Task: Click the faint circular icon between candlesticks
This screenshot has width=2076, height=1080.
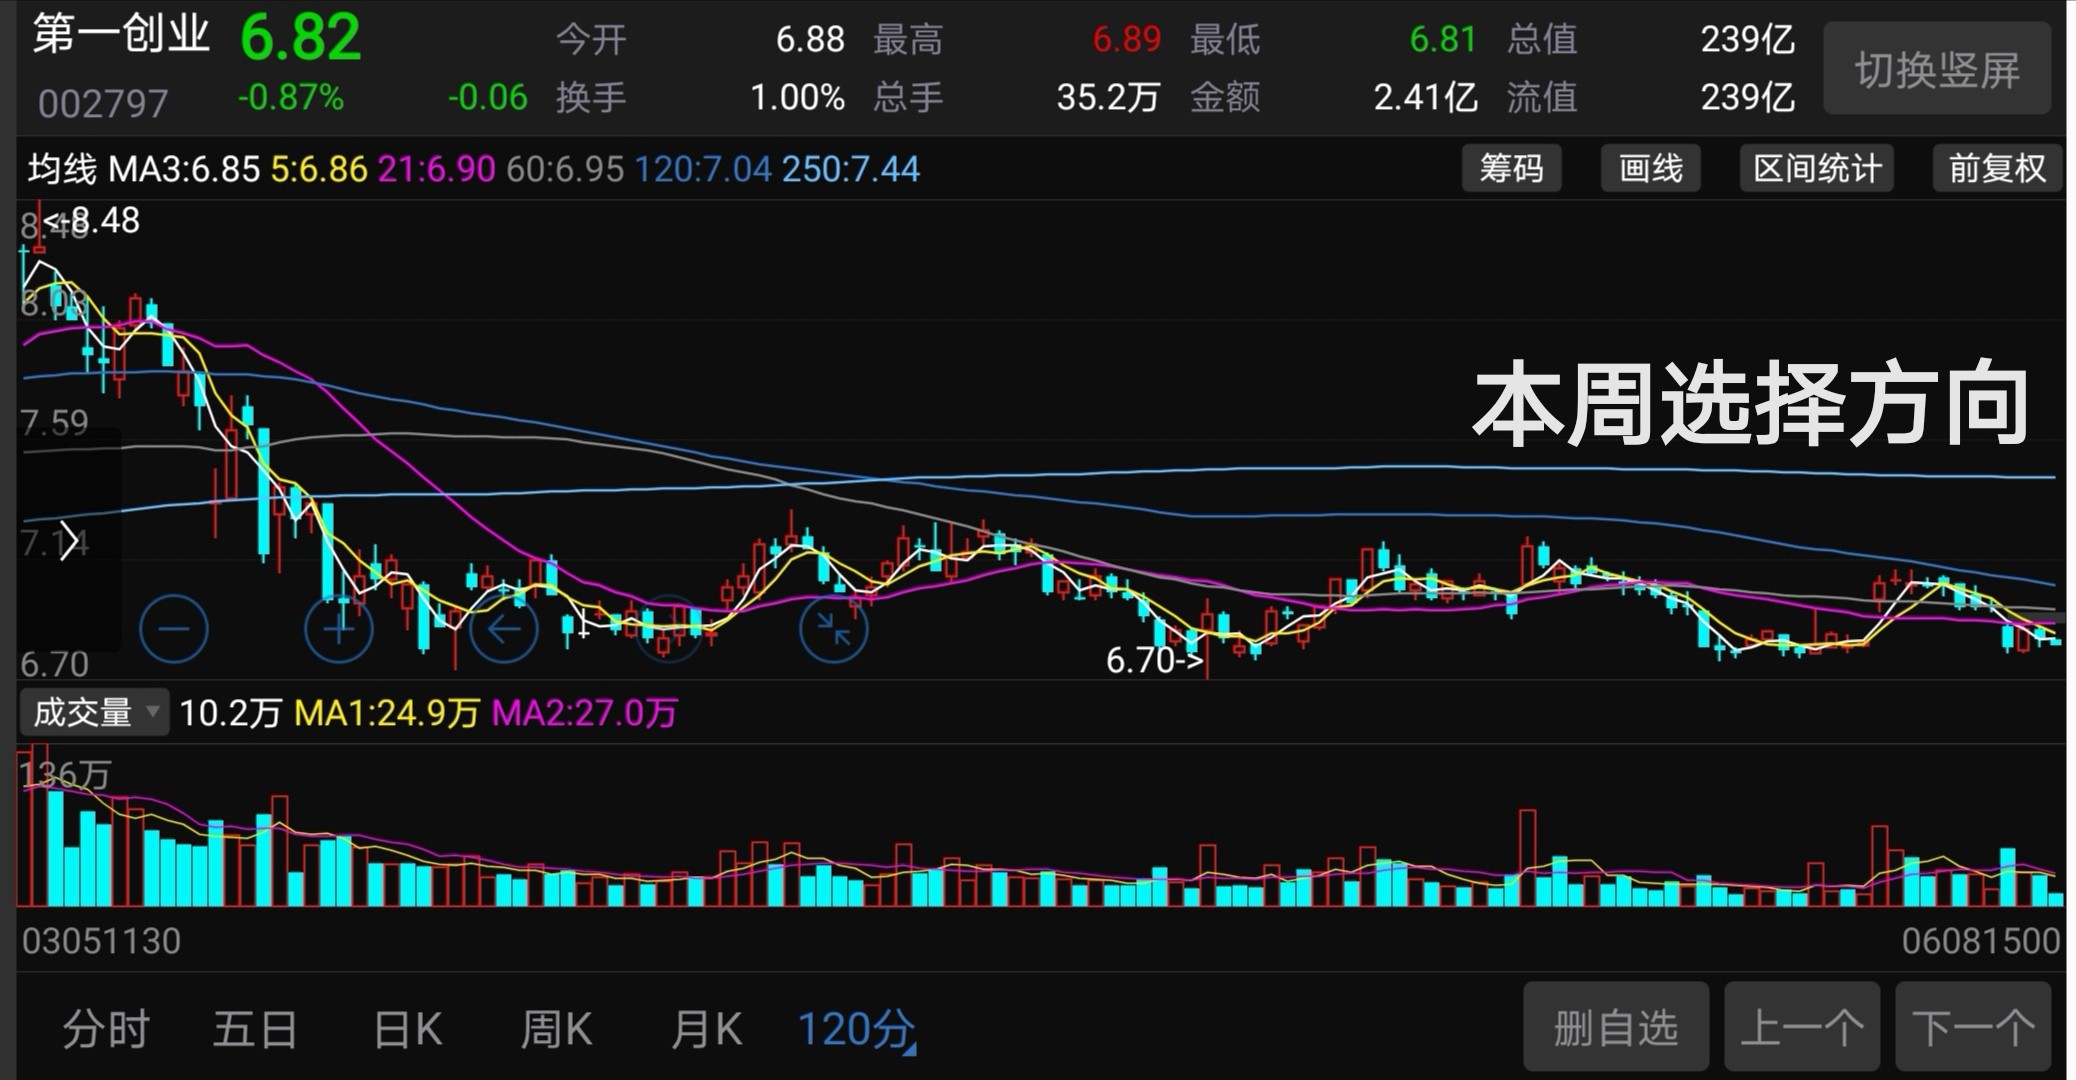Action: point(669,627)
